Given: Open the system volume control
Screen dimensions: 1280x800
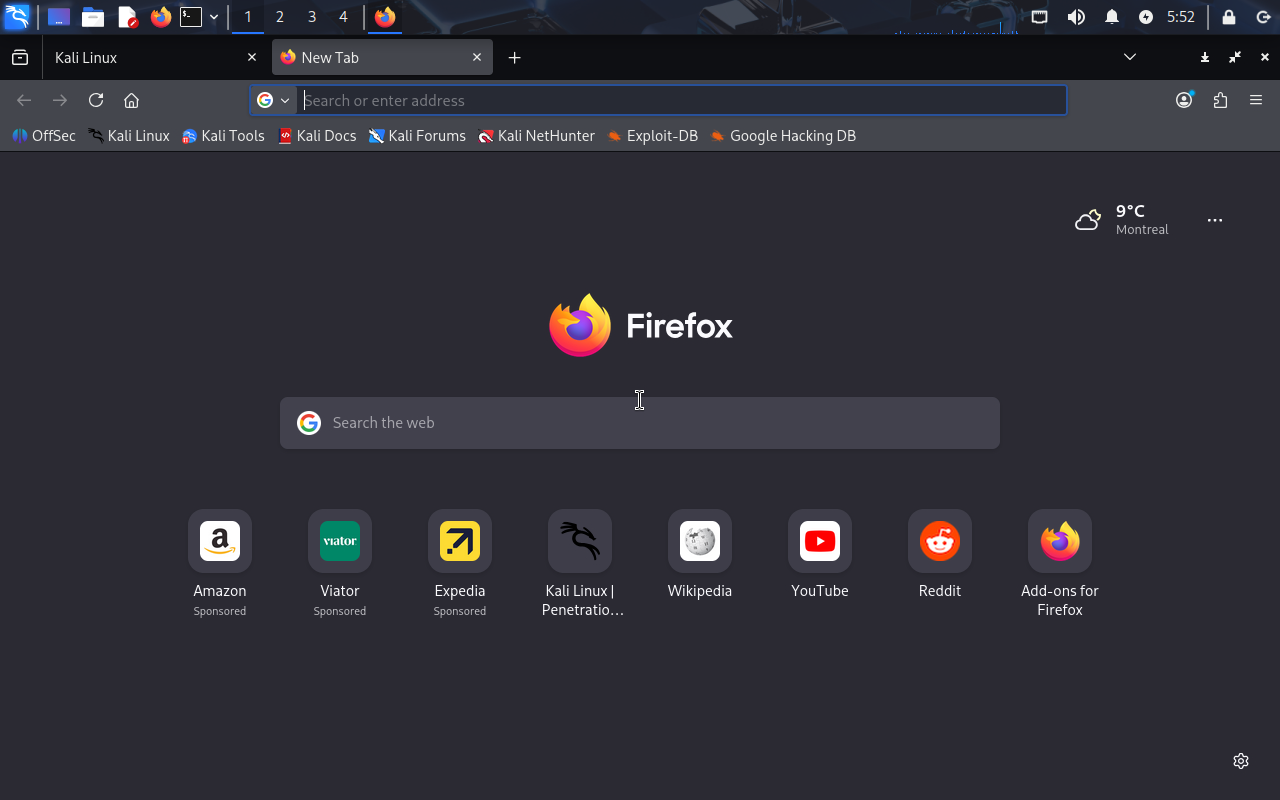Looking at the screenshot, I should pyautogui.click(x=1076, y=17).
